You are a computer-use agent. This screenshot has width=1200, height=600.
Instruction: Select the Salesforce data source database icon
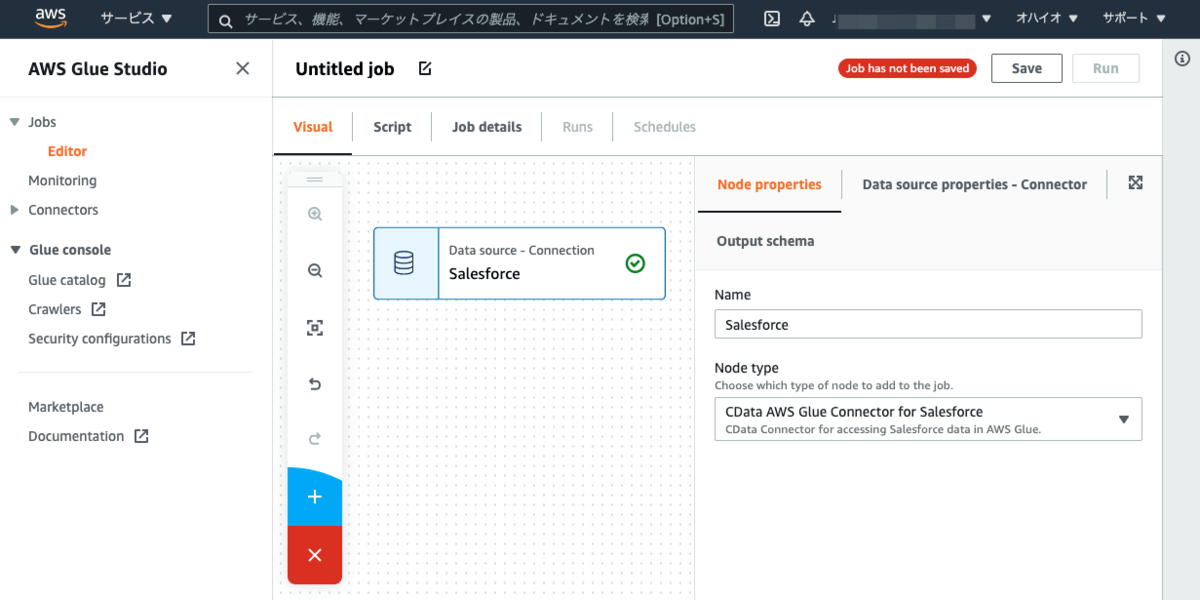point(404,263)
